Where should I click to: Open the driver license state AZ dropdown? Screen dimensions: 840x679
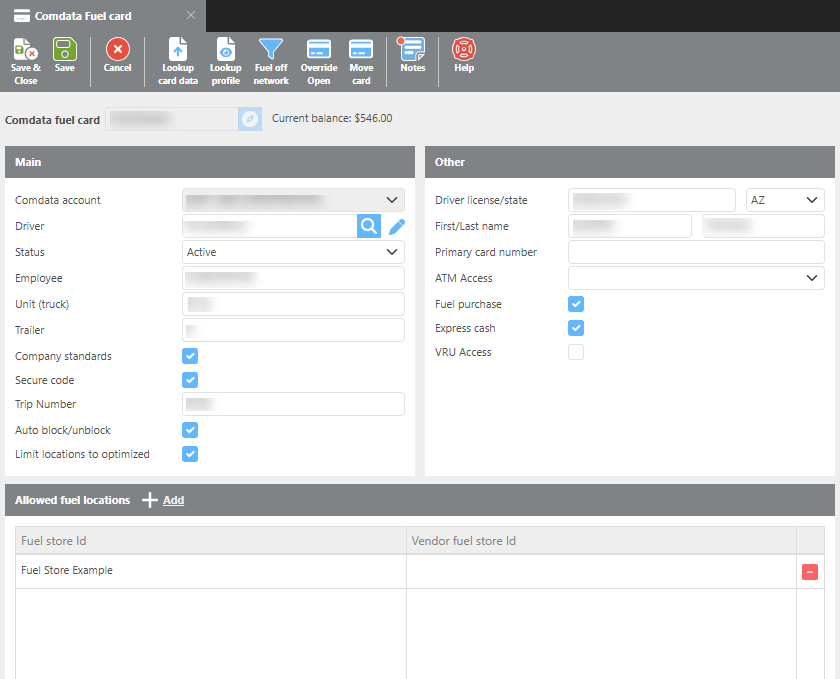pyautogui.click(x=785, y=200)
